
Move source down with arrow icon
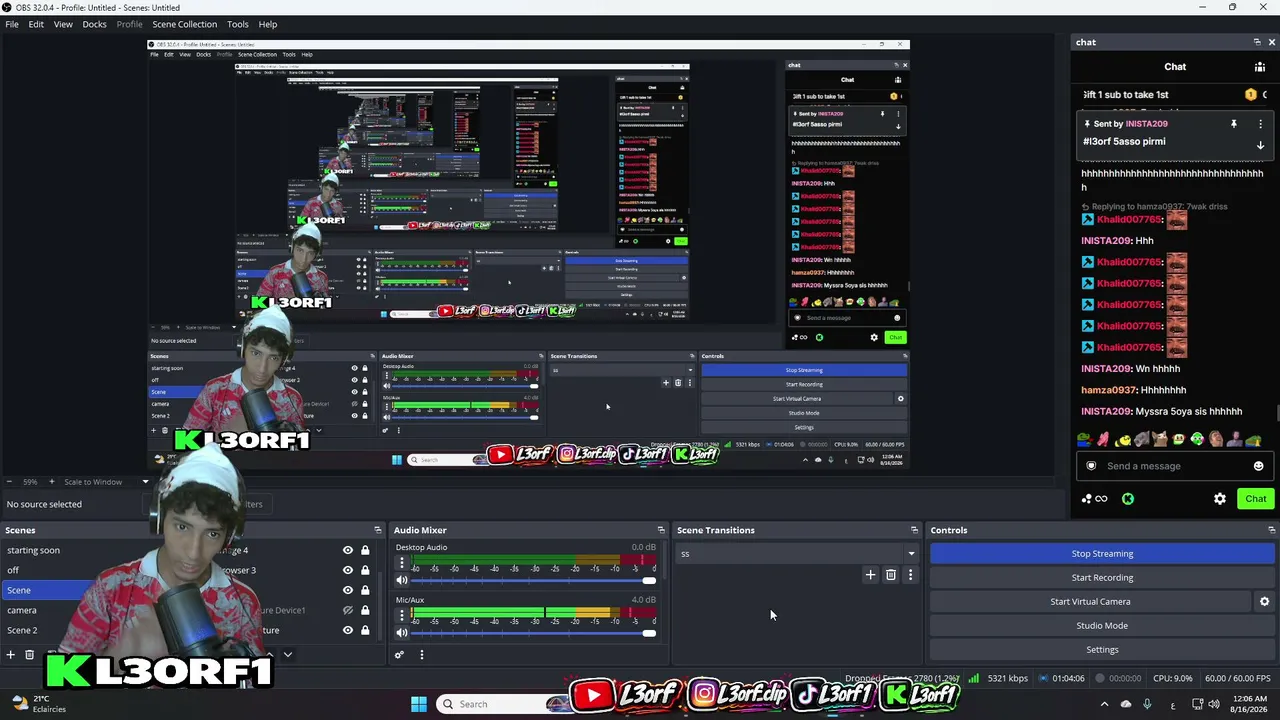pos(287,655)
